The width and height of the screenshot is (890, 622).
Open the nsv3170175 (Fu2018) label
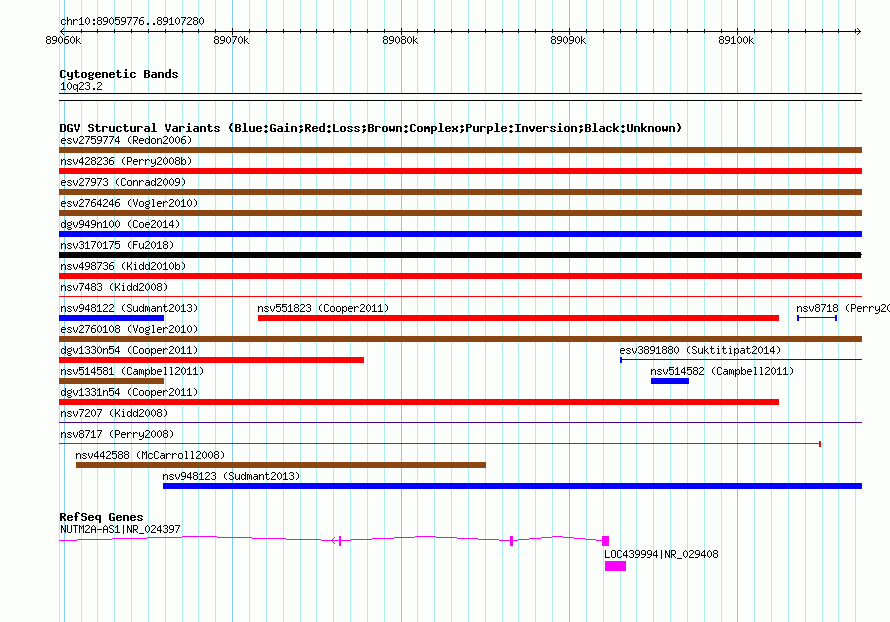click(x=117, y=245)
